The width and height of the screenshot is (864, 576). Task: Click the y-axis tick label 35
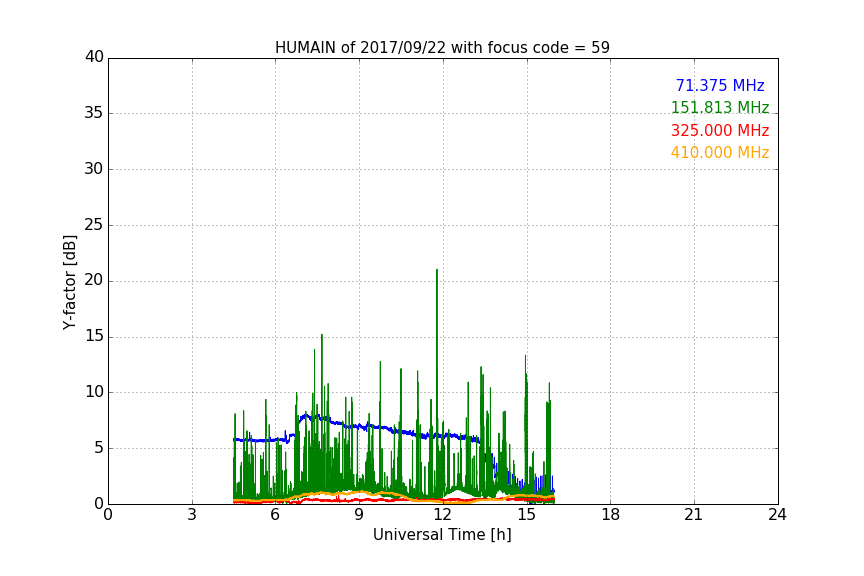point(94,113)
